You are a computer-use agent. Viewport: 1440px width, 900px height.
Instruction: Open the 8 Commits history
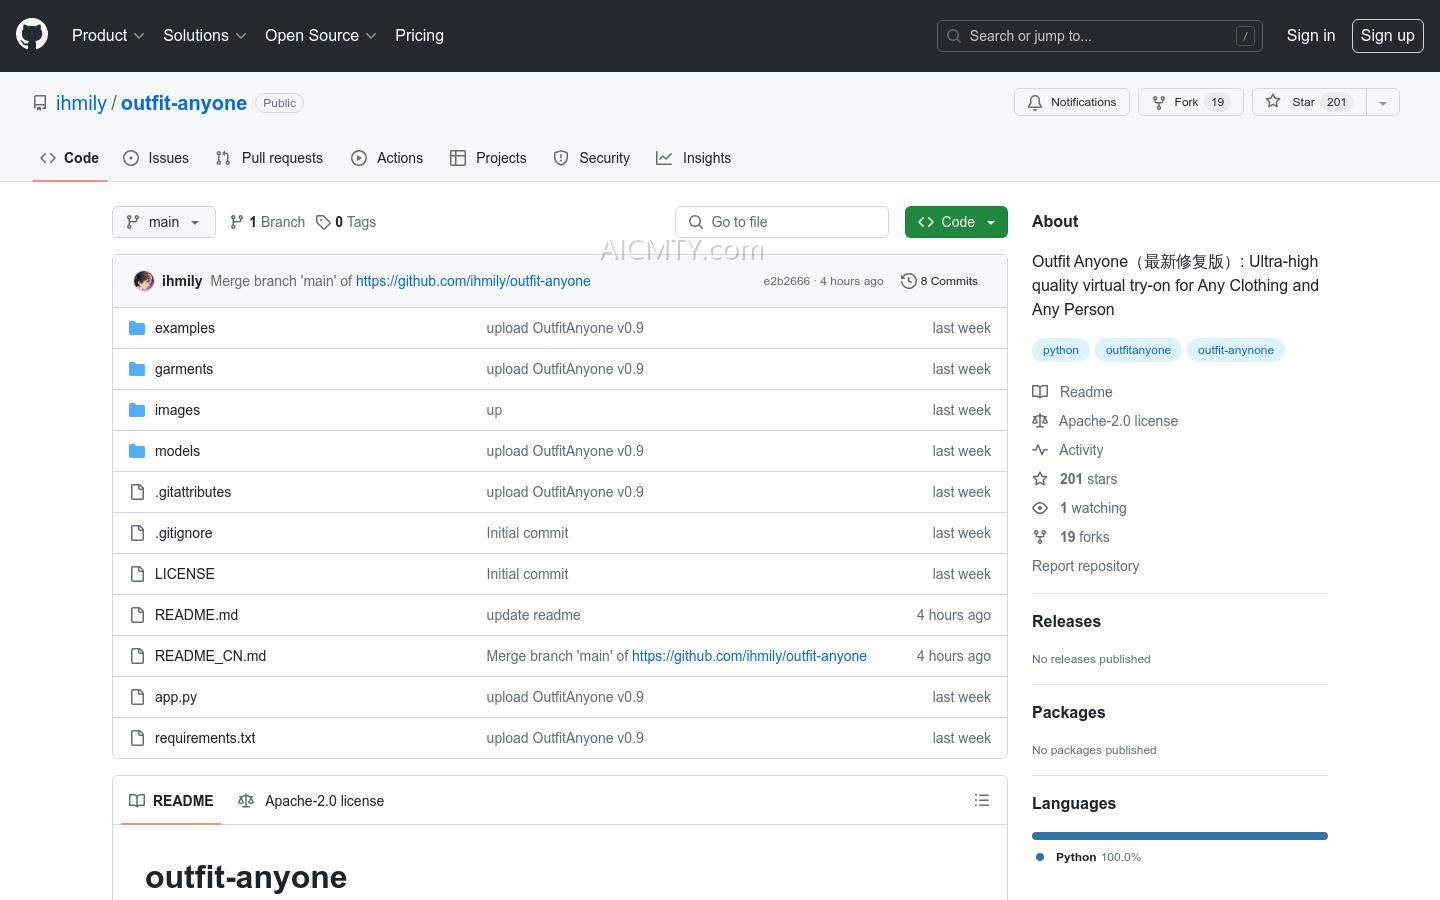939,281
